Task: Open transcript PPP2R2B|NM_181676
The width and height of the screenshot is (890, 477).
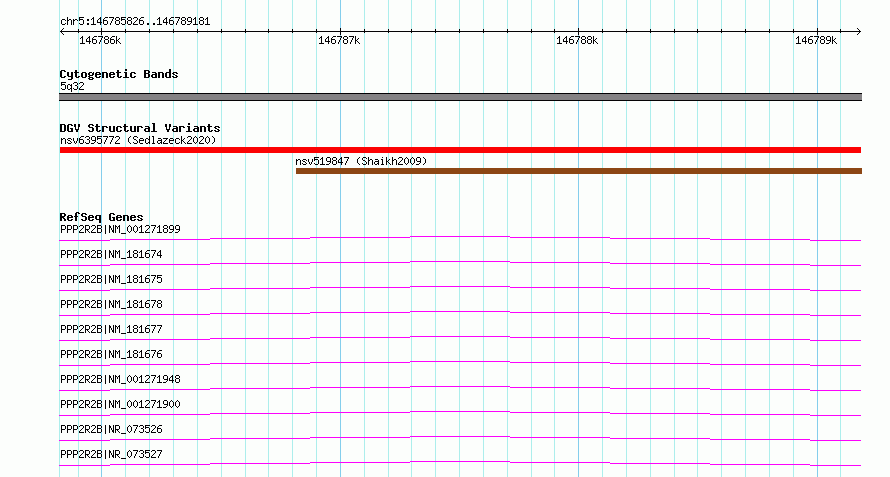Action: tap(111, 354)
